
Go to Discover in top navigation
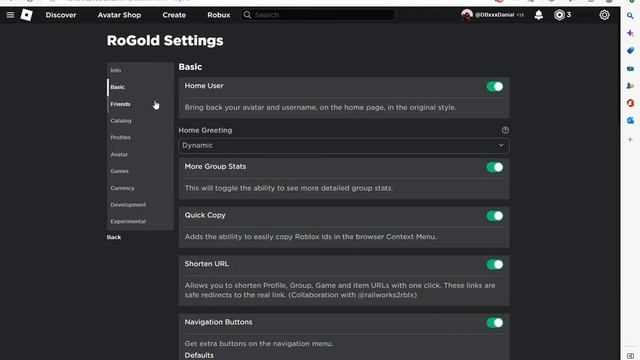click(61, 15)
